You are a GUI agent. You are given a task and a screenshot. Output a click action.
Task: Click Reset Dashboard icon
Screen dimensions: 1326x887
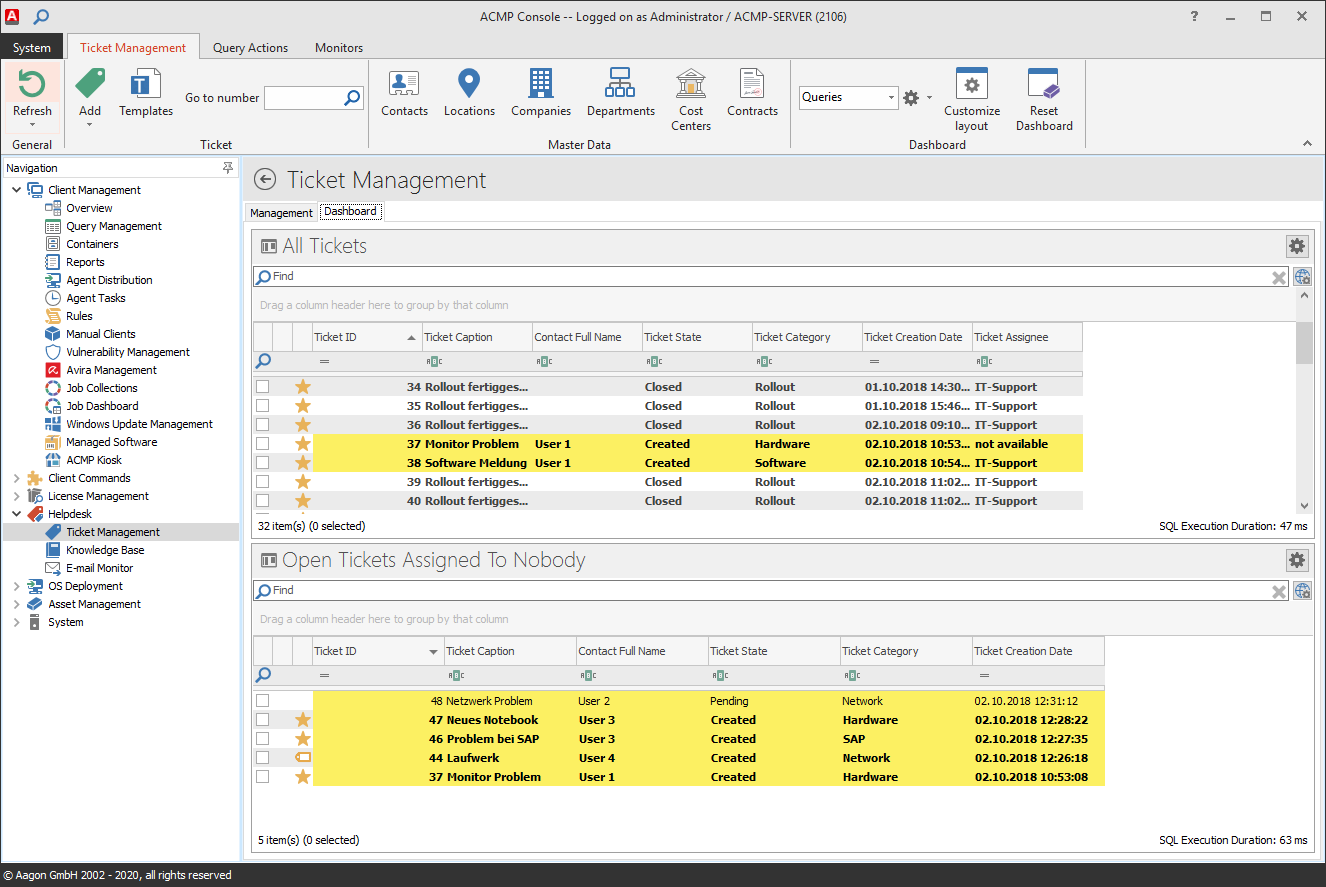tap(1043, 84)
